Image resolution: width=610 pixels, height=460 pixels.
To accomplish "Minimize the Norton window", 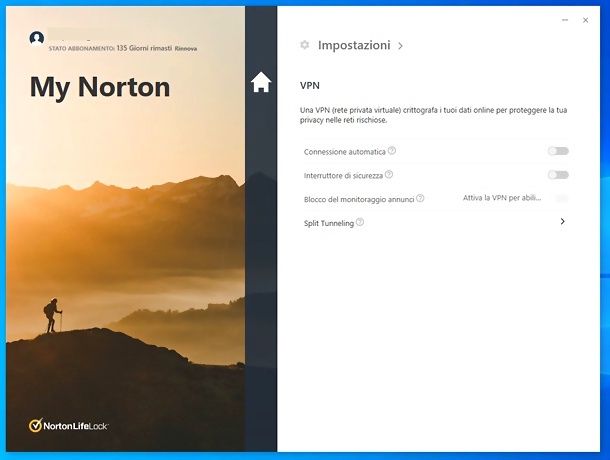I will (565, 20).
